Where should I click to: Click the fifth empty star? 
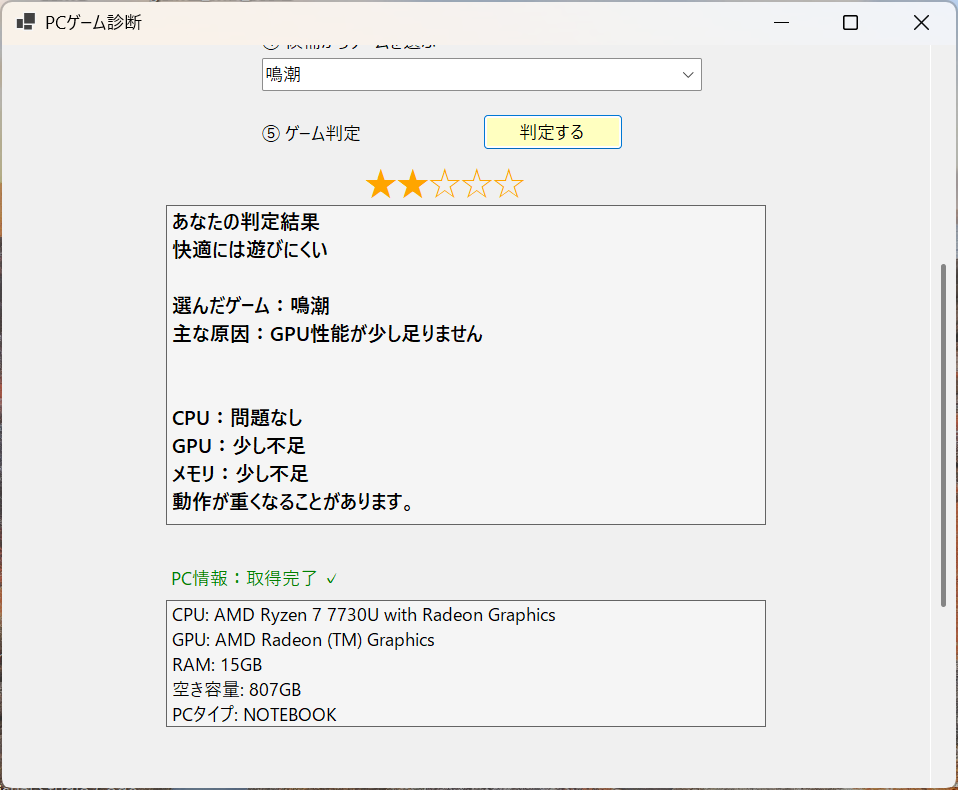click(508, 184)
